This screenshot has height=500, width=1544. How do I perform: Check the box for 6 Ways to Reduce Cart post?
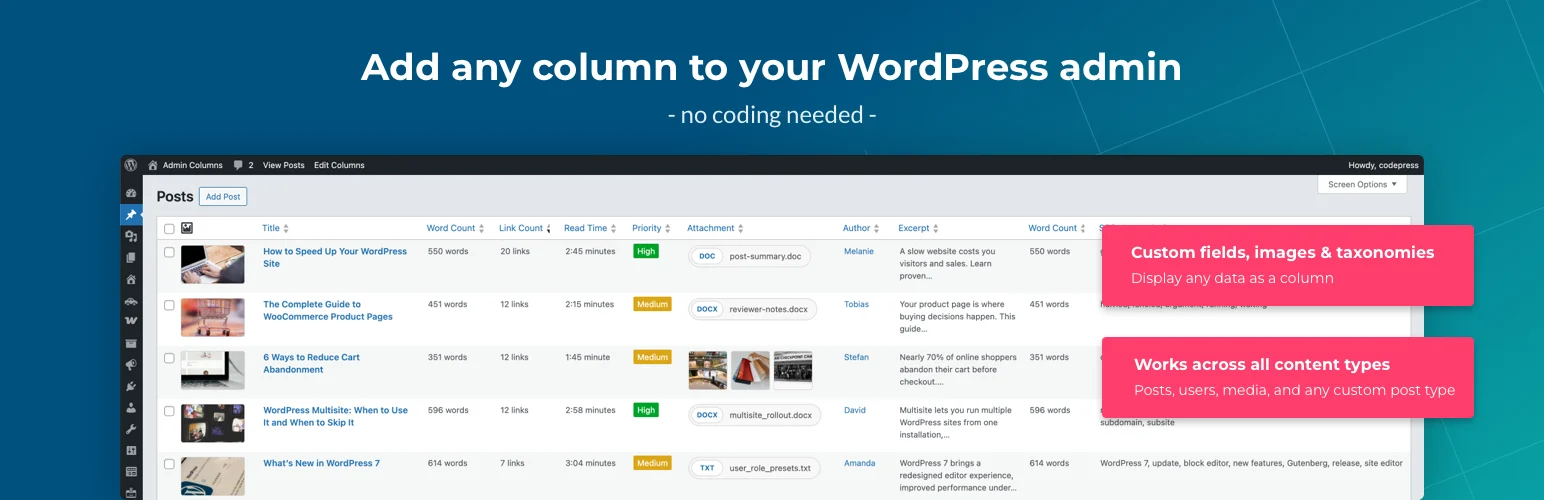click(169, 358)
